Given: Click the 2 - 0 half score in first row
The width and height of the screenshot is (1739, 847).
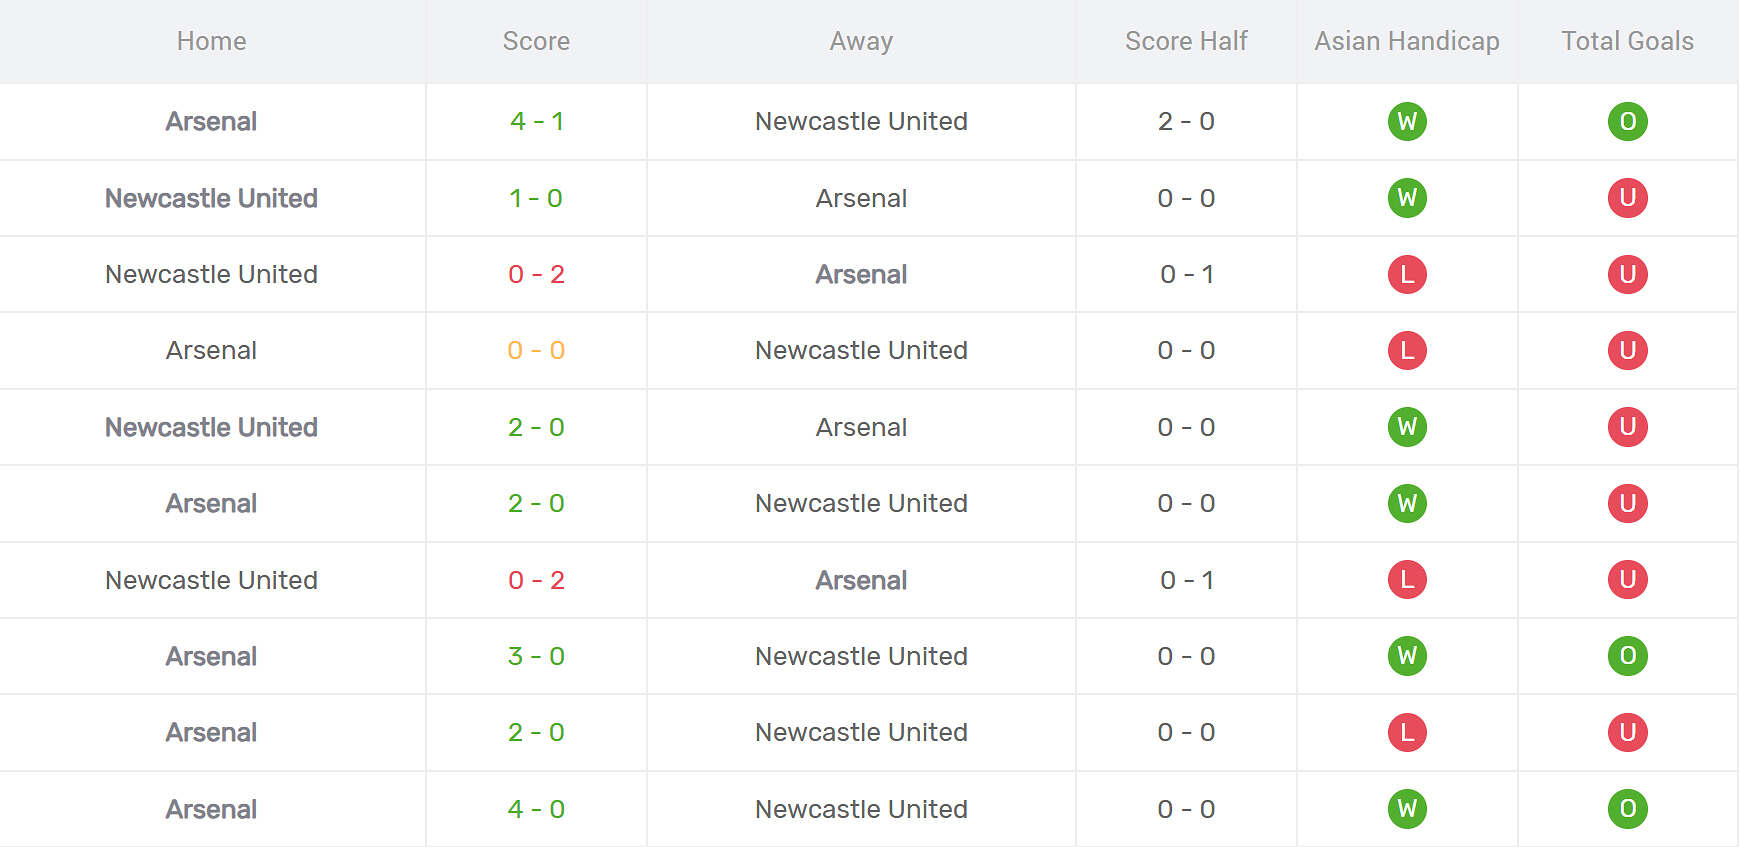Looking at the screenshot, I should coord(1186,122).
